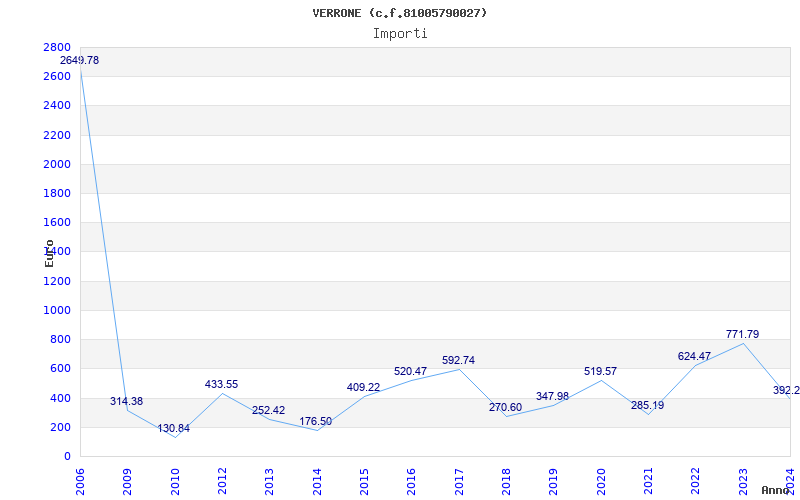Screen dimensions: 800x500
Task: Select the 270.60 data label
Action: [x=506, y=407]
